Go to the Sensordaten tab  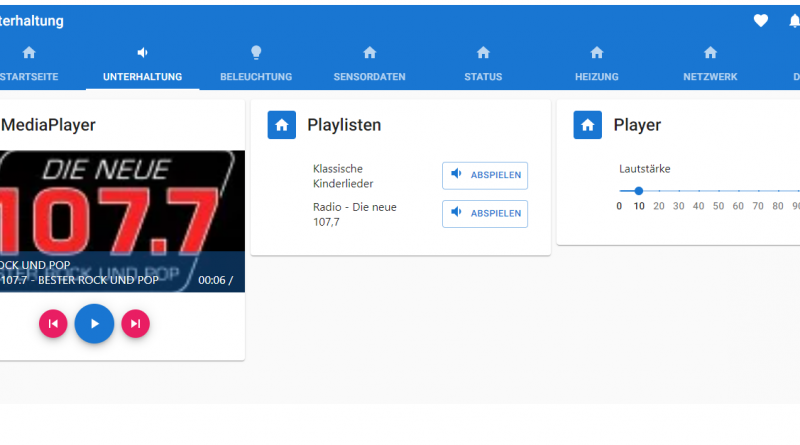pyautogui.click(x=369, y=64)
